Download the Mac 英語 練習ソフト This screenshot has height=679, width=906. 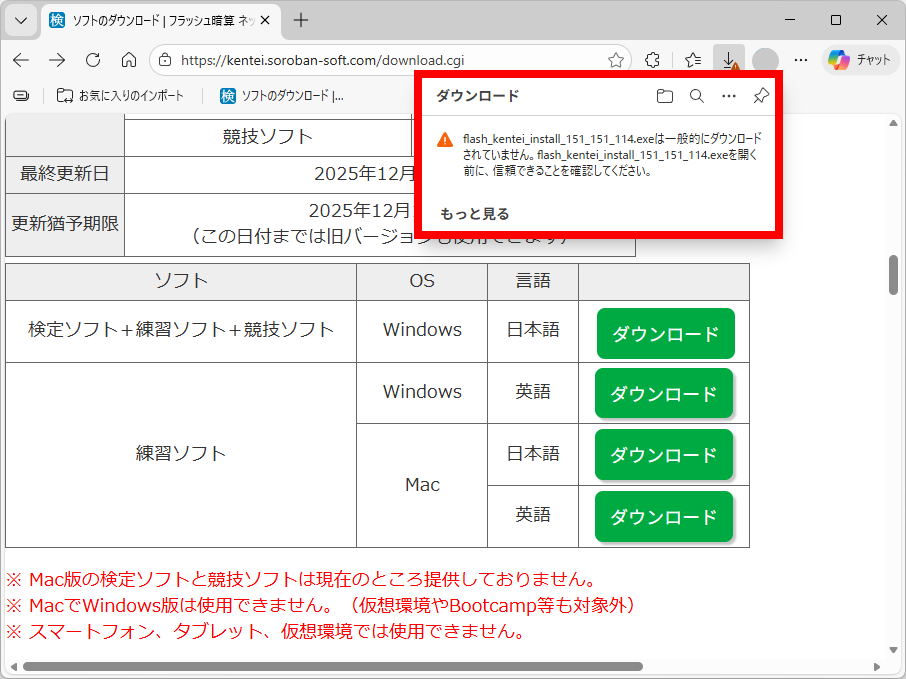(x=663, y=516)
